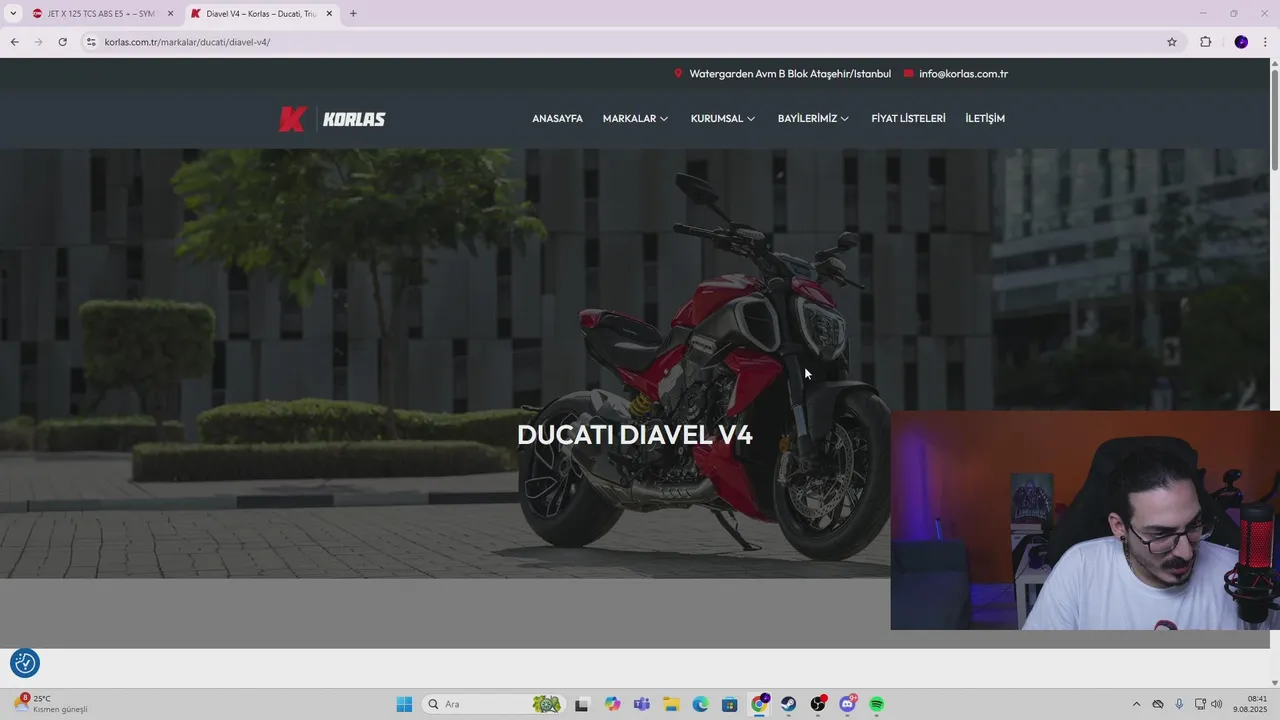The height and width of the screenshot is (720, 1280).
Task: View site information icon in address bar
Action: (x=91, y=42)
